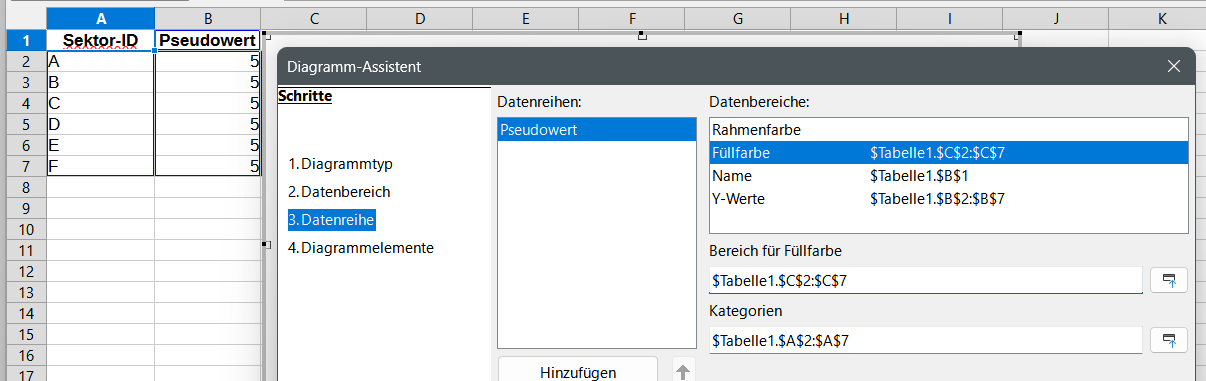The width and height of the screenshot is (1206, 381).
Task: Select Rahmenfarbe row in Datenbereiche
Action: 948,130
